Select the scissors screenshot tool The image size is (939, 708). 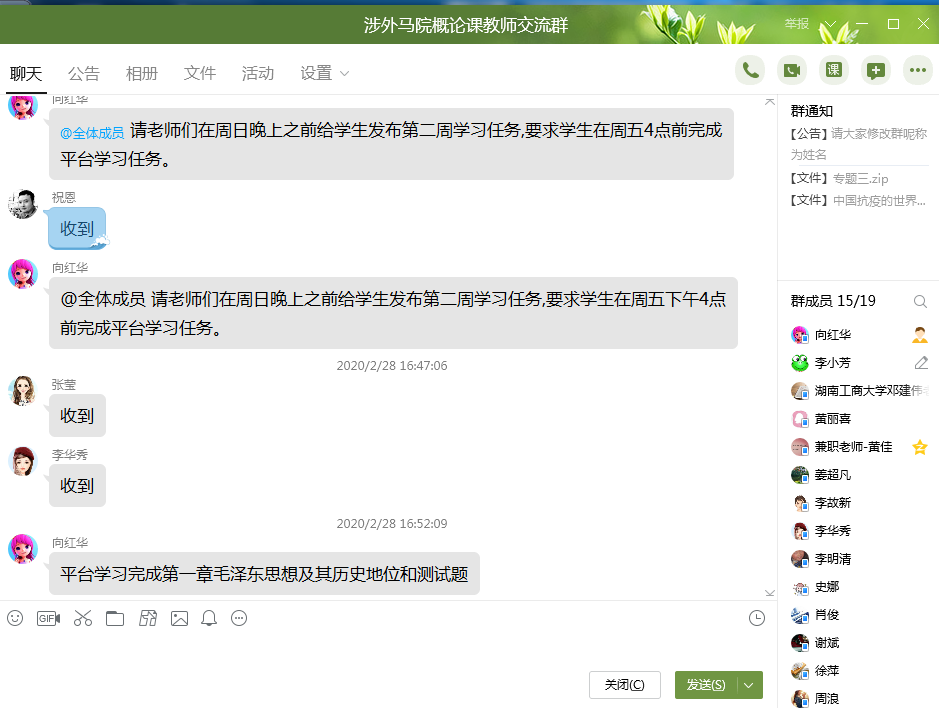(x=82, y=618)
